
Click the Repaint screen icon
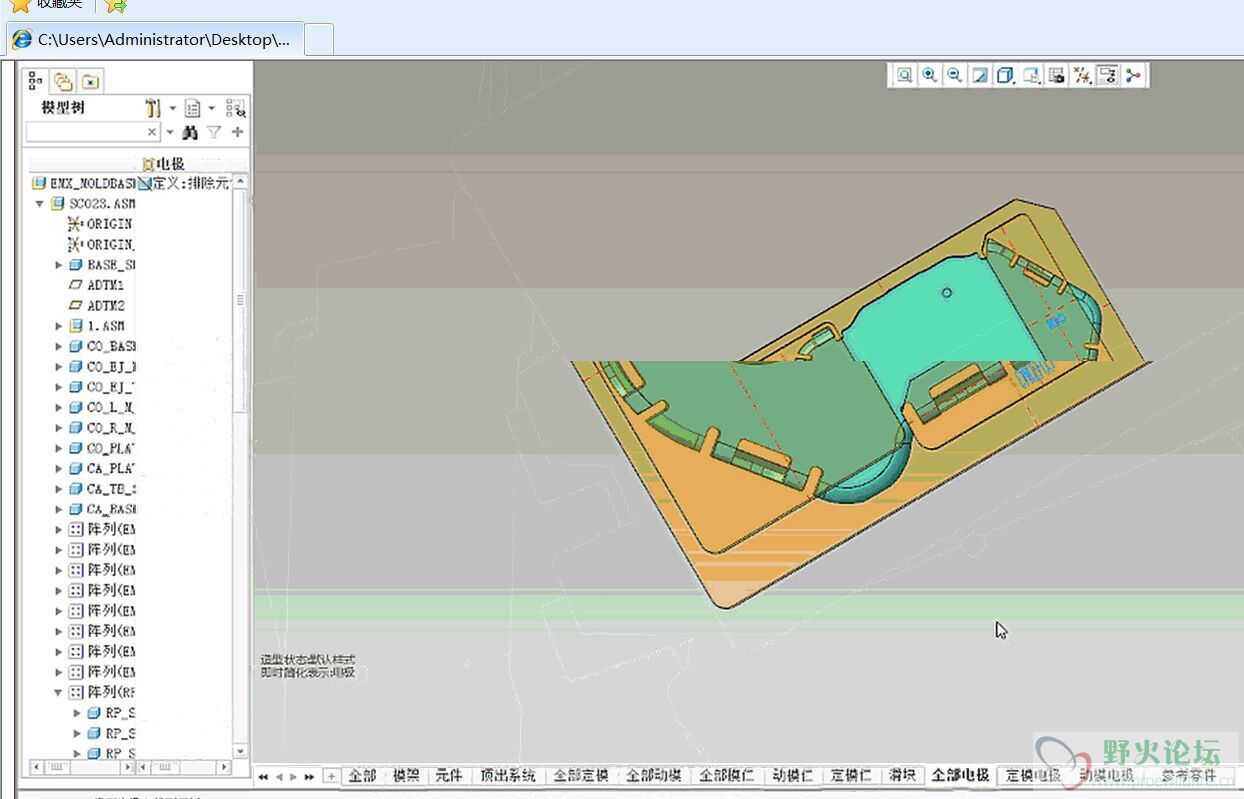click(x=980, y=75)
